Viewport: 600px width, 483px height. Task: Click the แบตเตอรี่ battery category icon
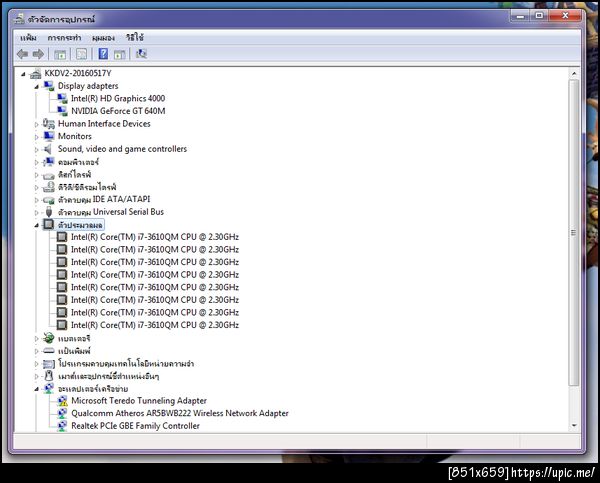(49, 338)
